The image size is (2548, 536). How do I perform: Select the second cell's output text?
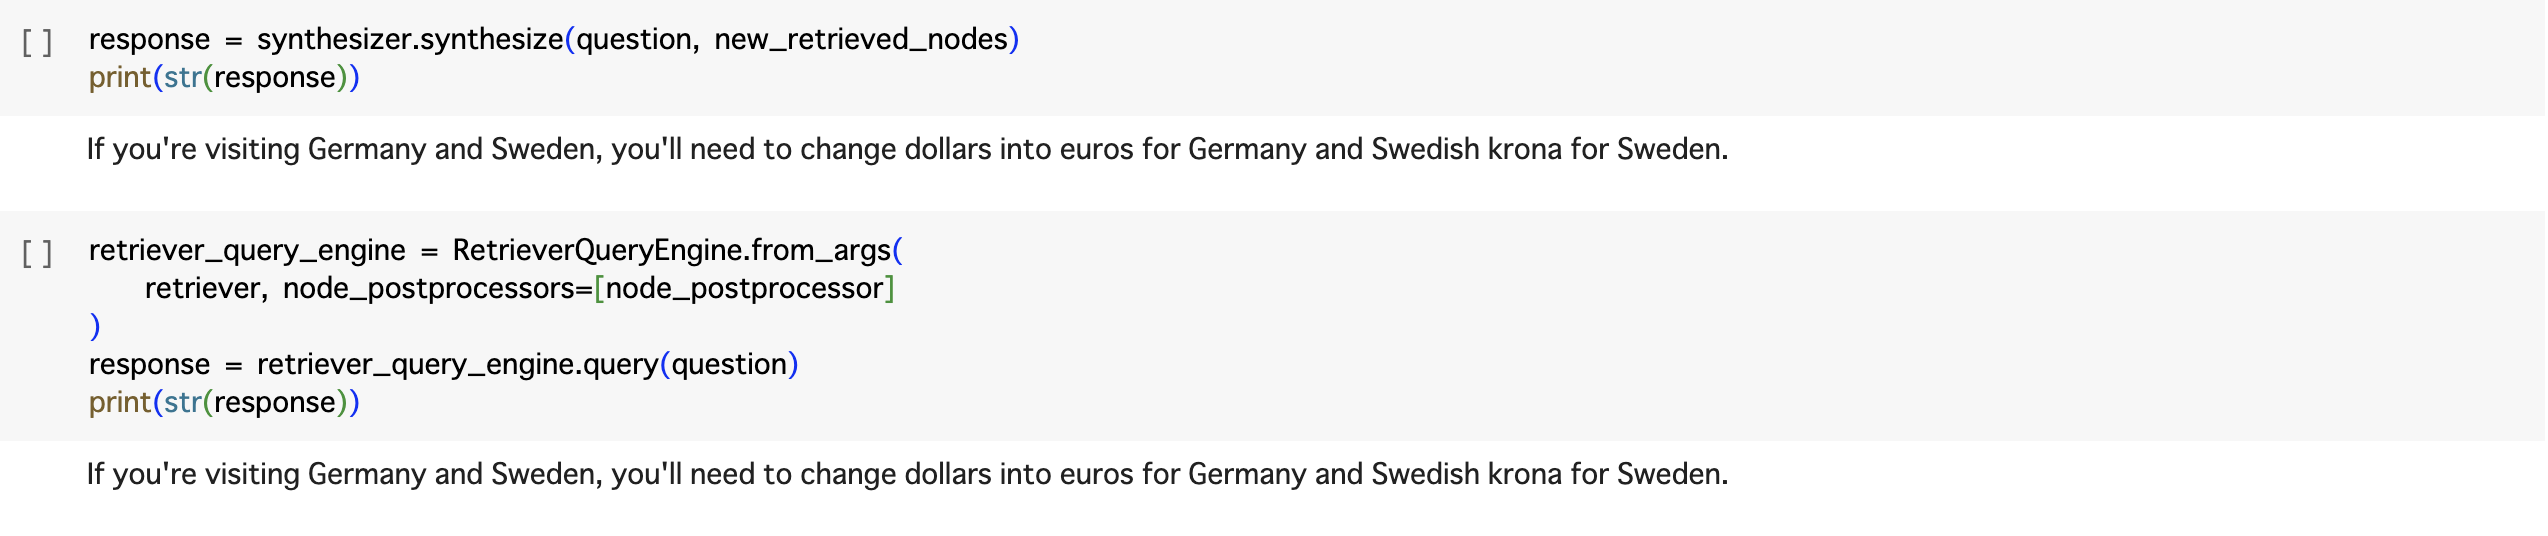click(x=906, y=474)
